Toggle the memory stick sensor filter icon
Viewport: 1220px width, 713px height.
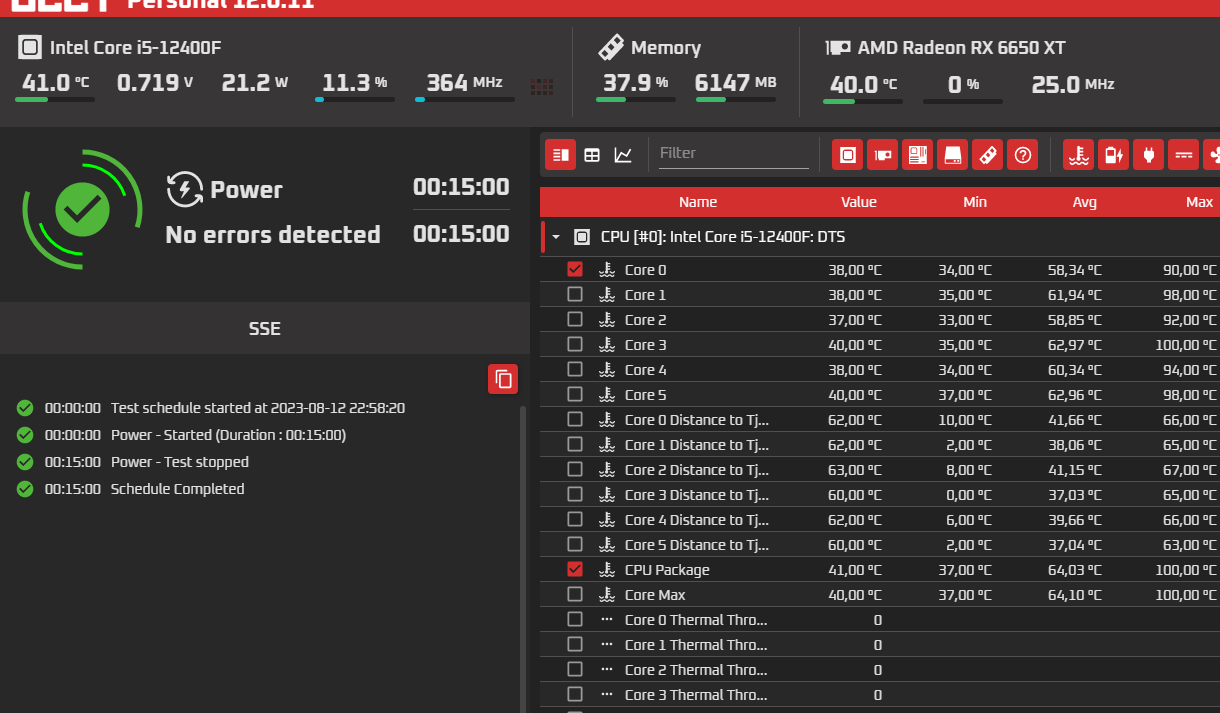(987, 155)
